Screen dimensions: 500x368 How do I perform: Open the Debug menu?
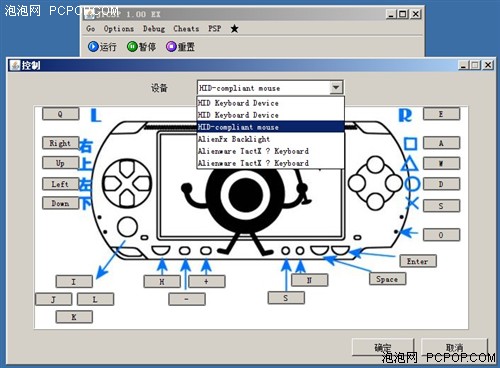(x=154, y=29)
